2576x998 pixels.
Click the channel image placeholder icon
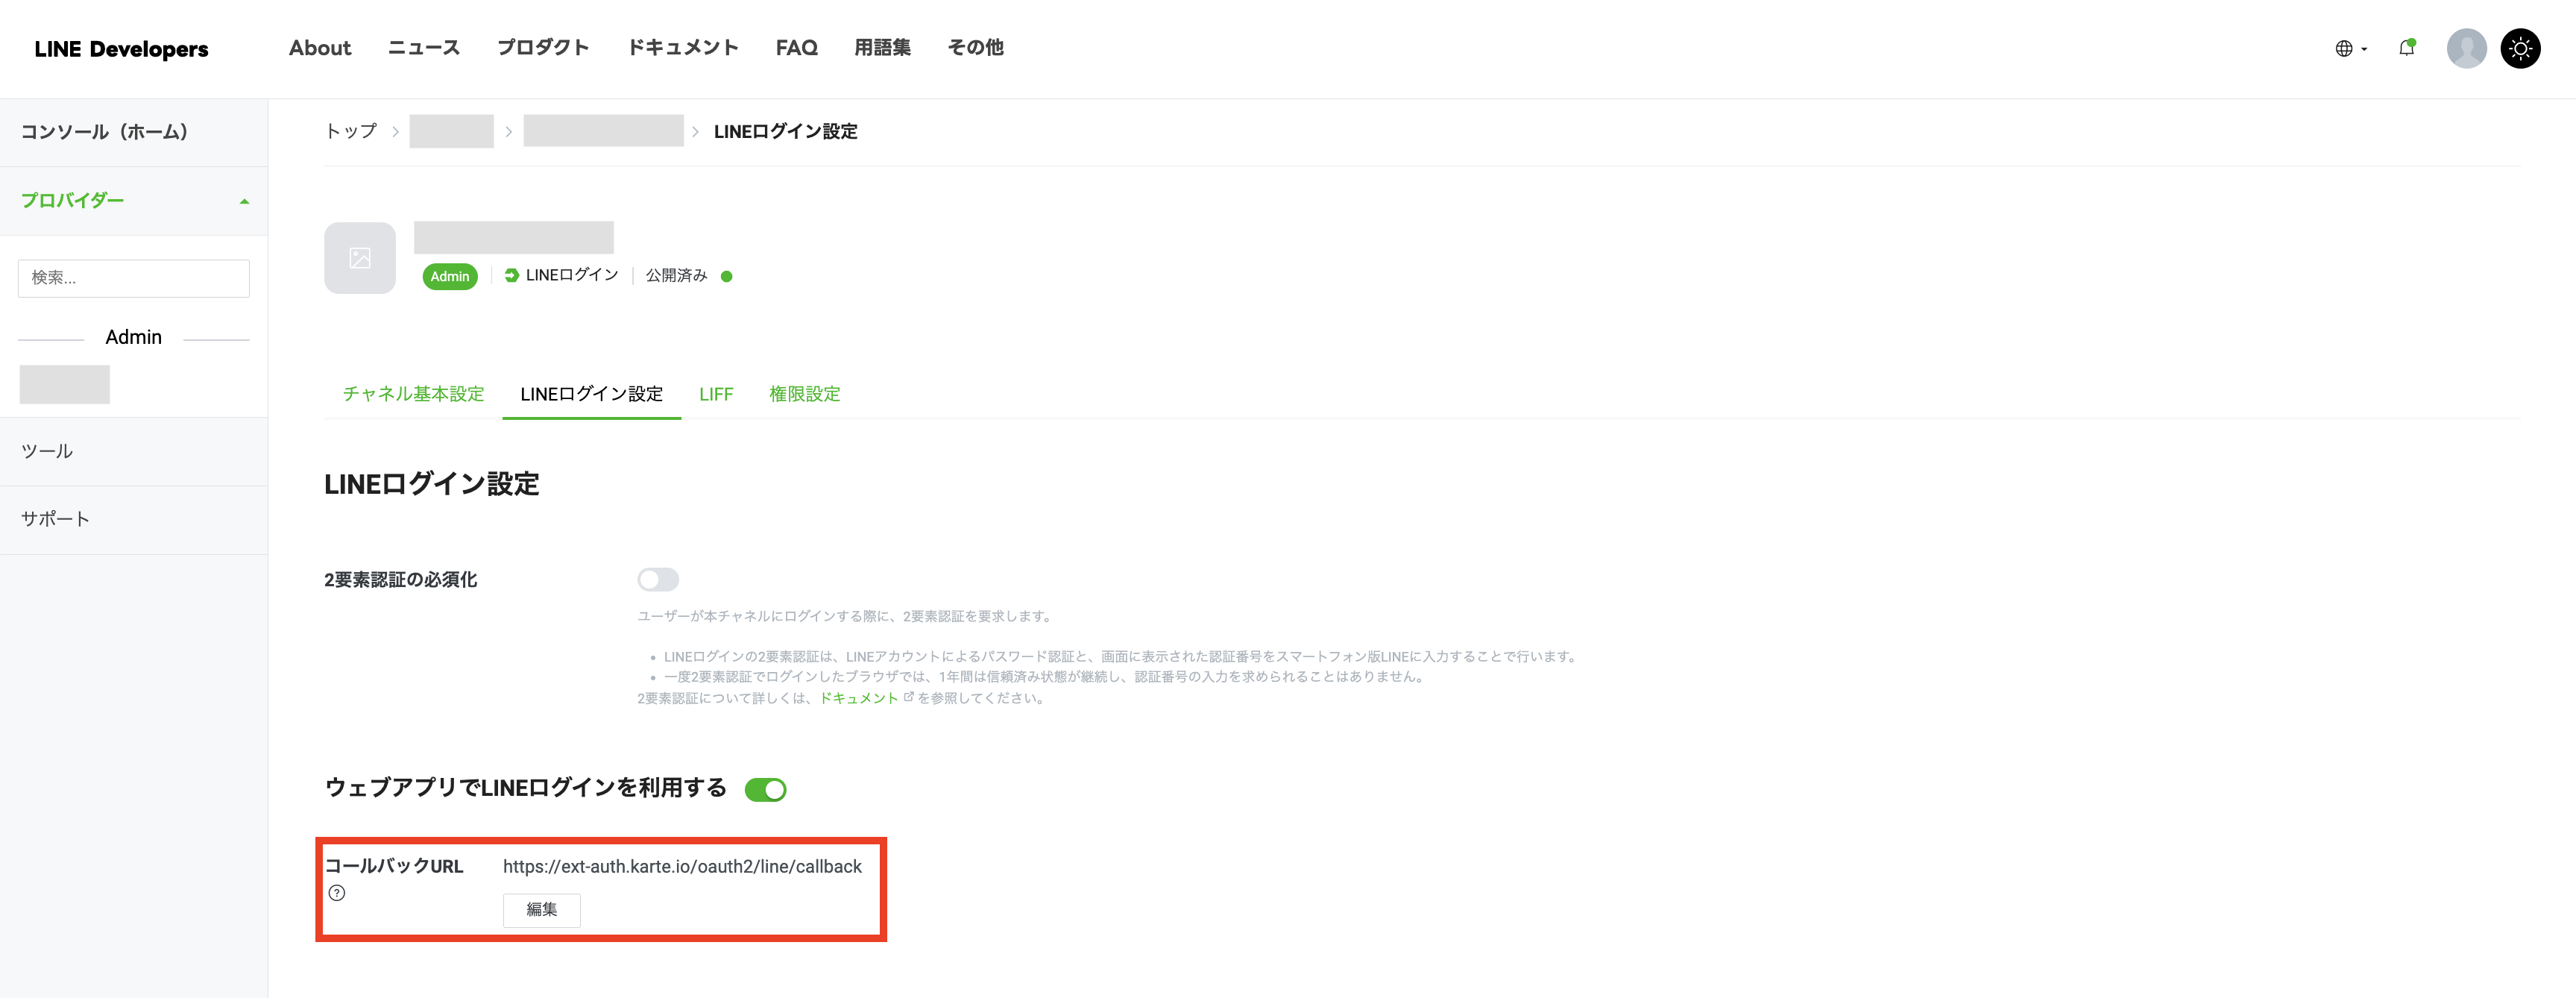360,258
